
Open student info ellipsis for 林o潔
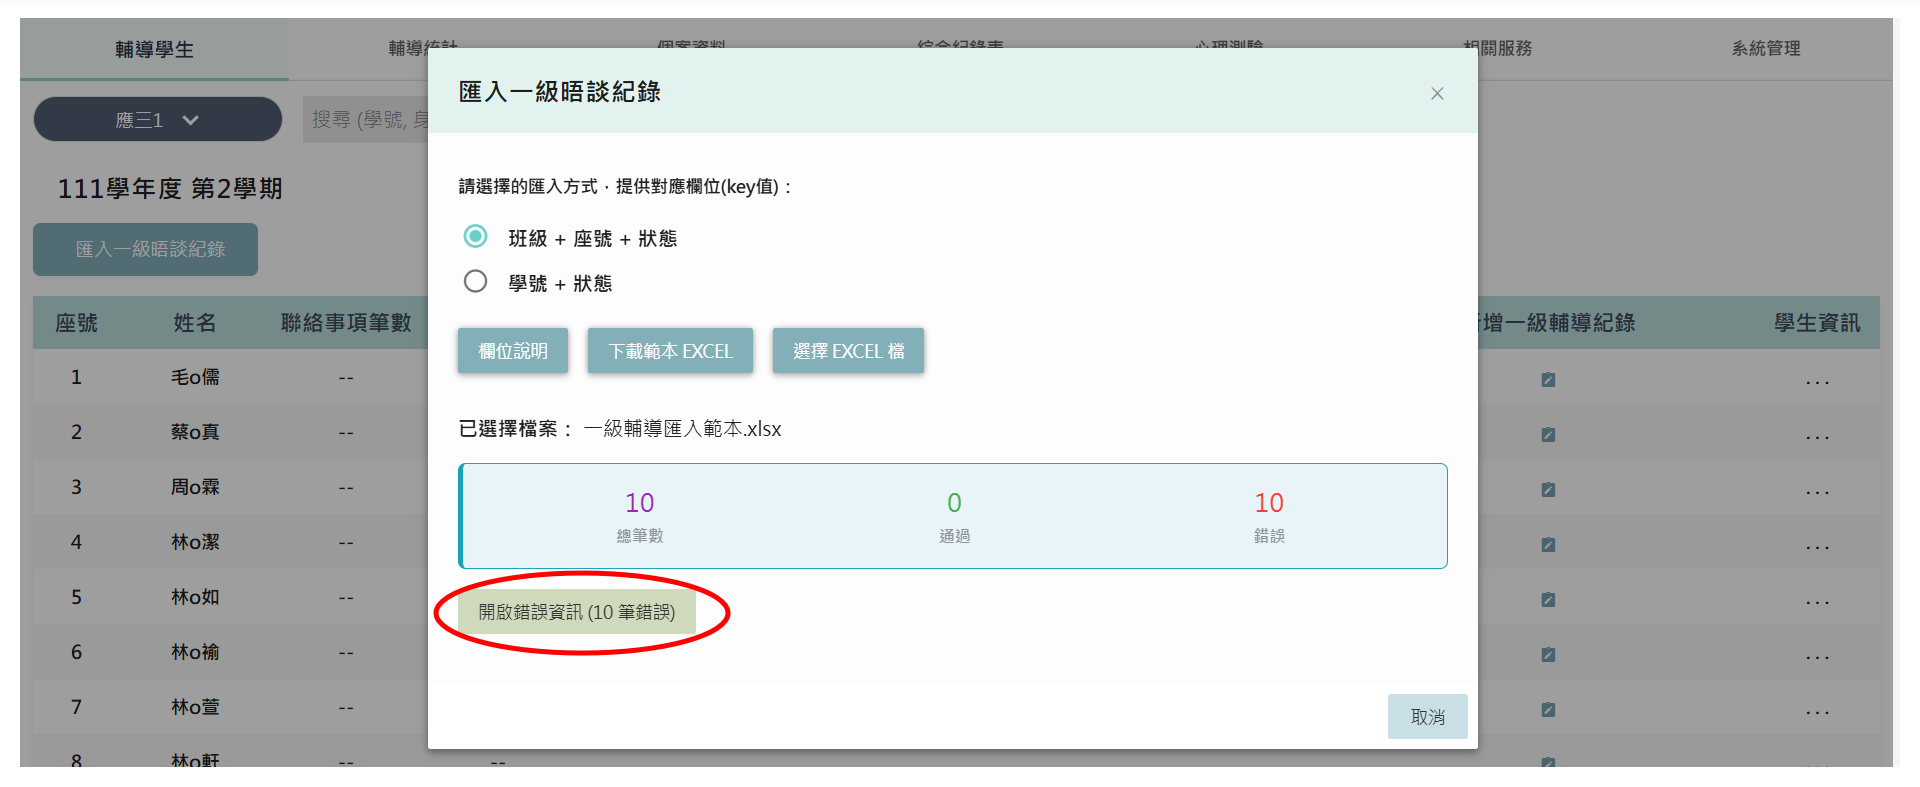click(x=1817, y=547)
